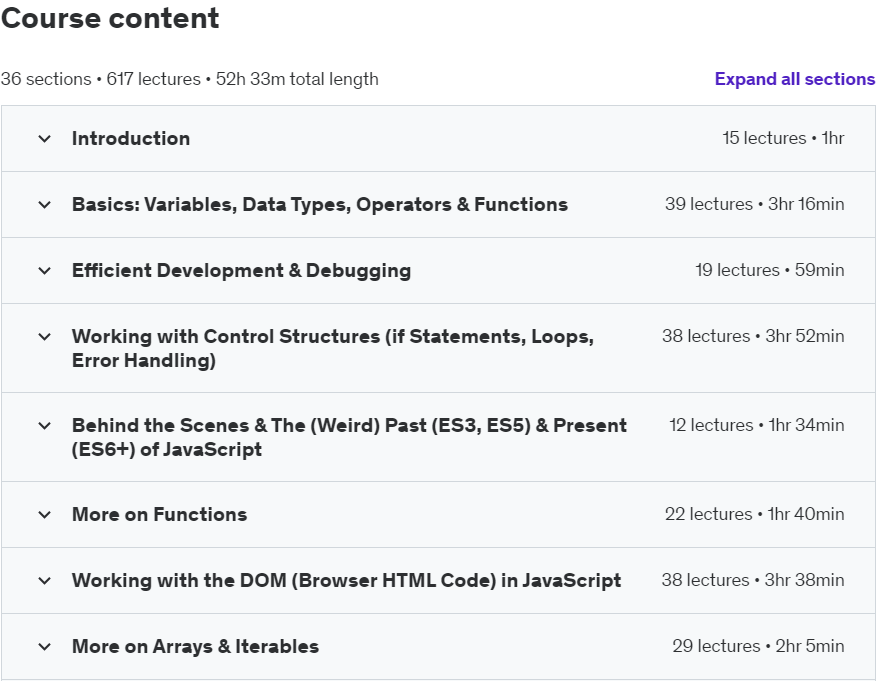The width and height of the screenshot is (876, 681).
Task: Open the Basics: Variables, Data Types section title
Action: [x=319, y=205]
